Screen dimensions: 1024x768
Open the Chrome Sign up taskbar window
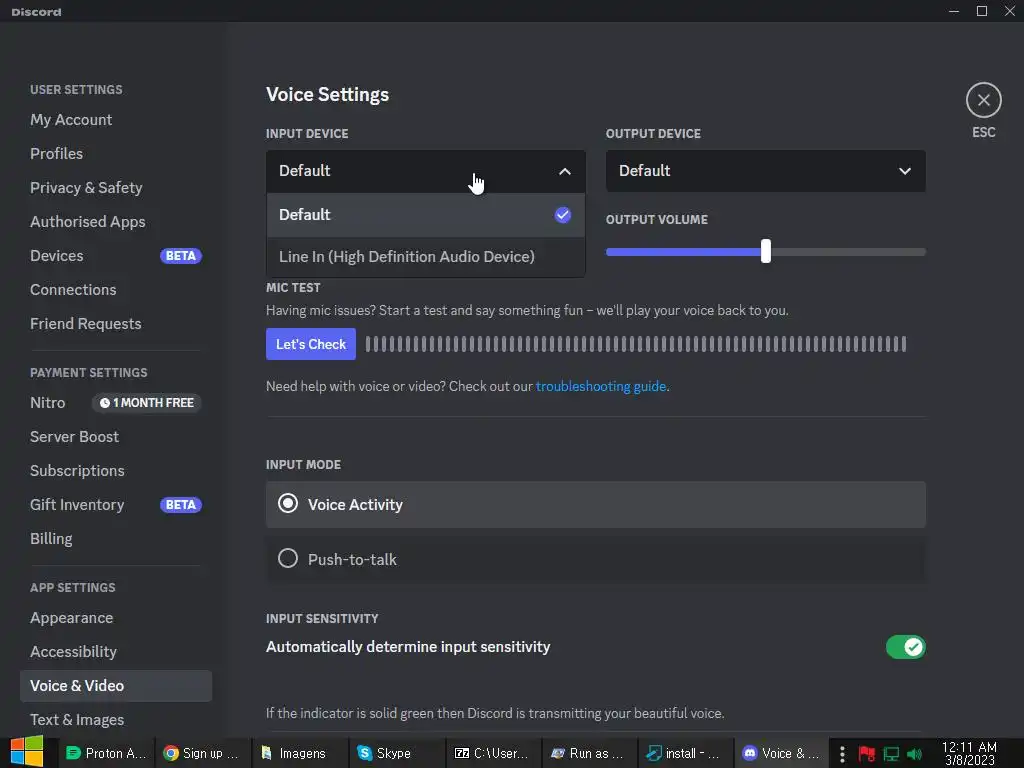coord(202,753)
